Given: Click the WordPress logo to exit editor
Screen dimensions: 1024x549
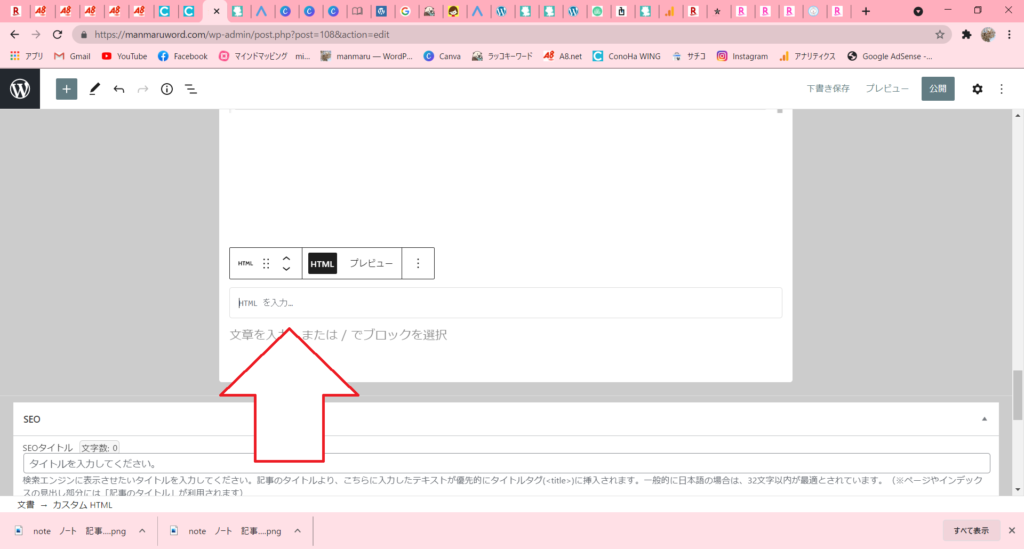Looking at the screenshot, I should [20, 89].
